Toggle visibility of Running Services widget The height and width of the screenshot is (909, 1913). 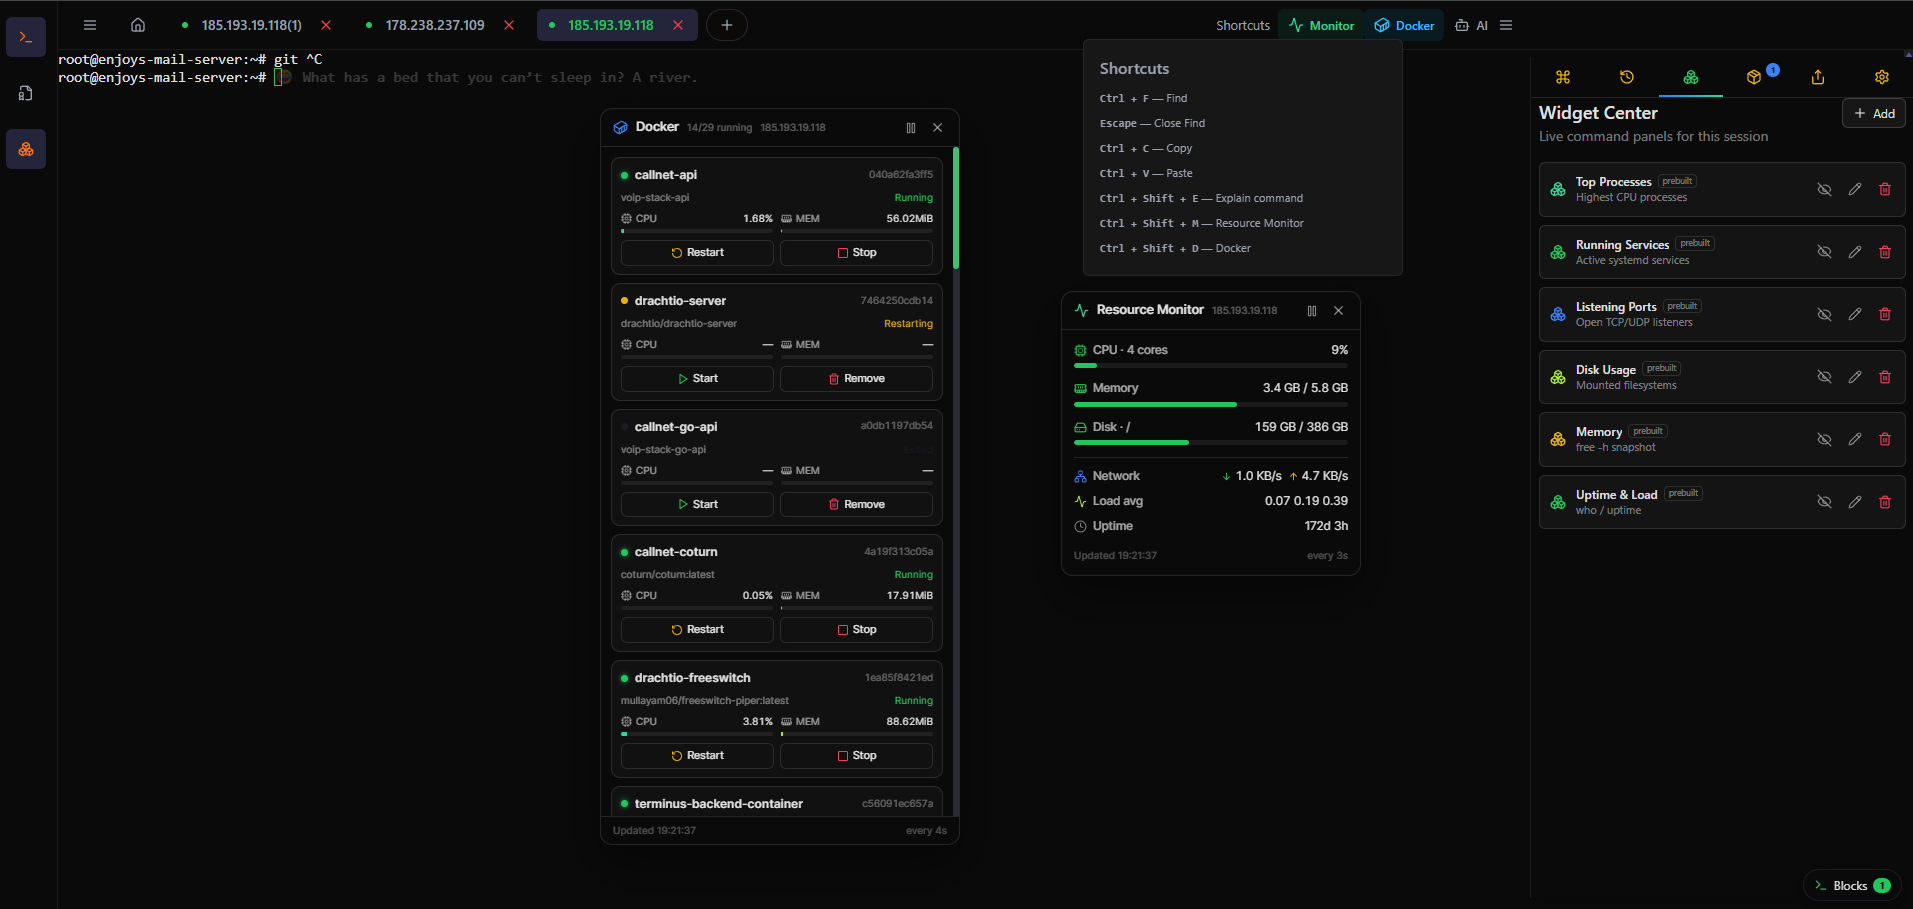coord(1825,252)
